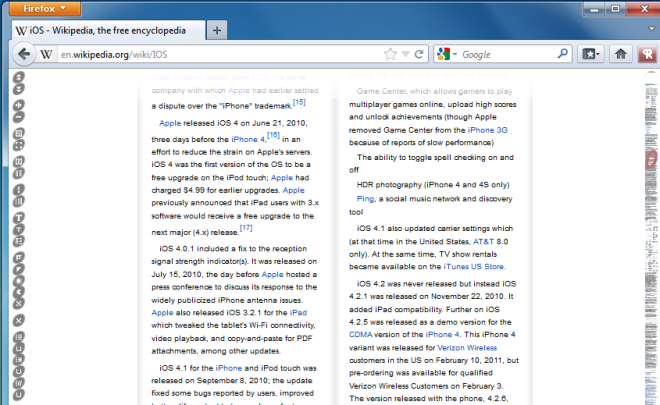
Task: Open the iTunes US Store link
Action: click(474, 266)
